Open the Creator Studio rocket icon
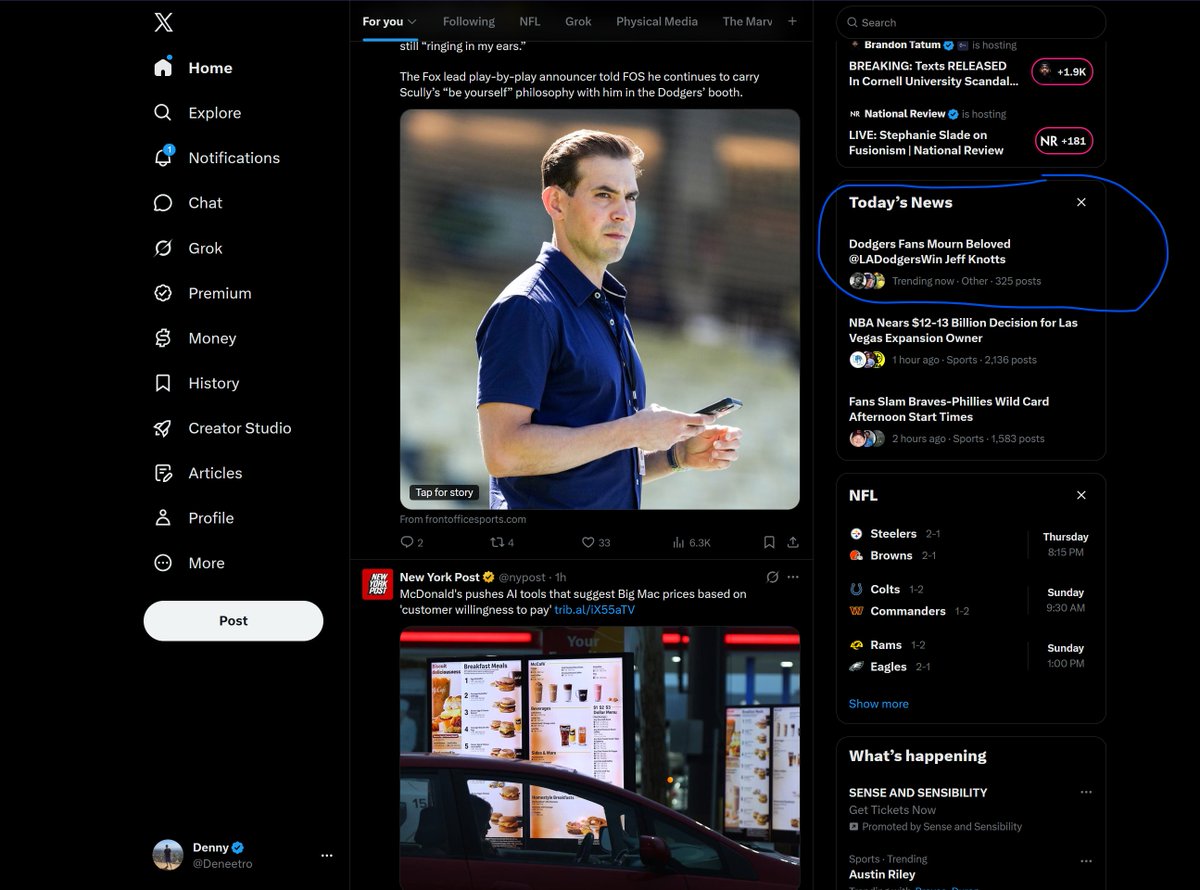Screen dimensions: 1200x890 pyautogui.click(x=163, y=428)
